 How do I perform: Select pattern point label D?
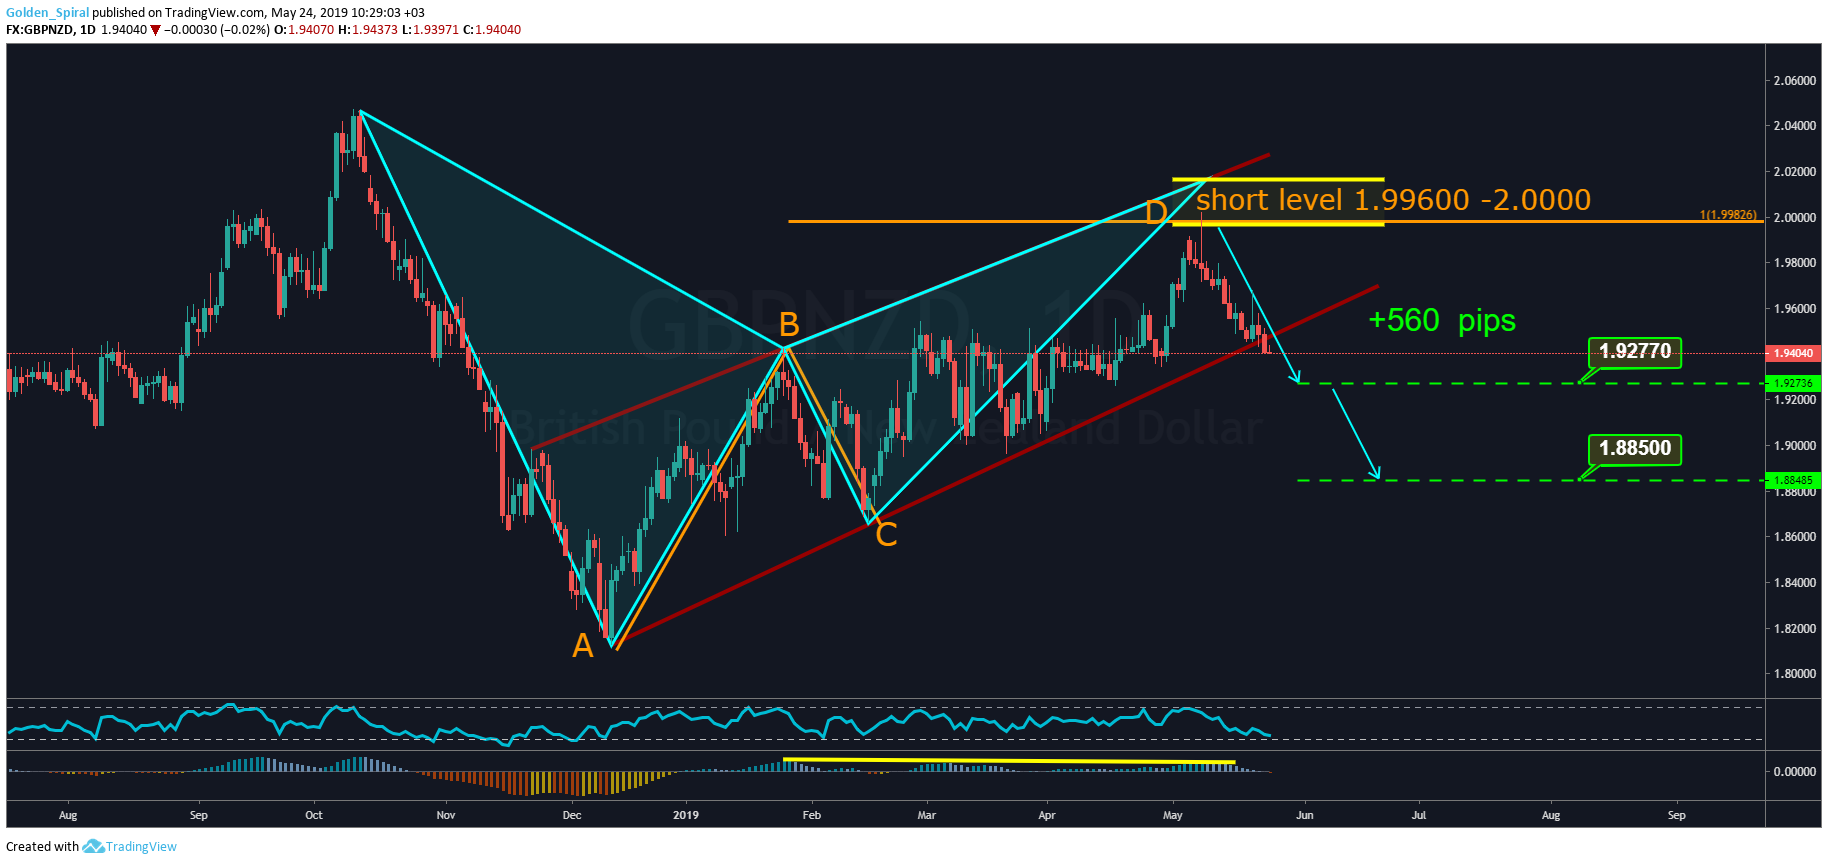click(x=1156, y=212)
